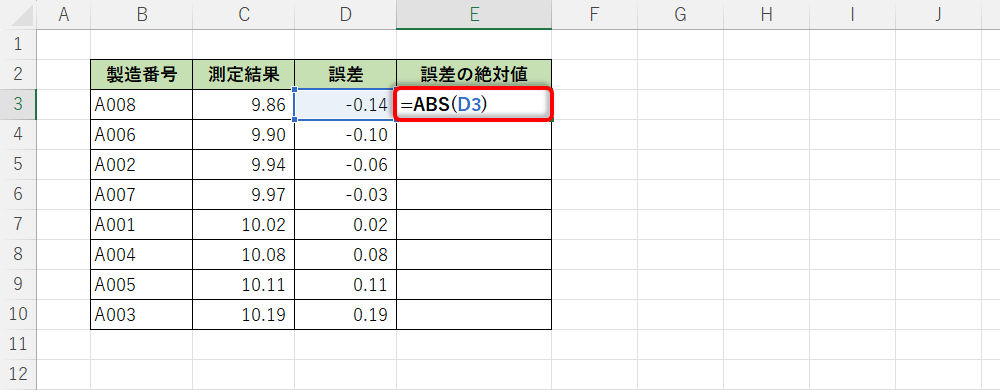1000x390 pixels.
Task: Click the 測定結果 header cell
Action: (x=243, y=75)
